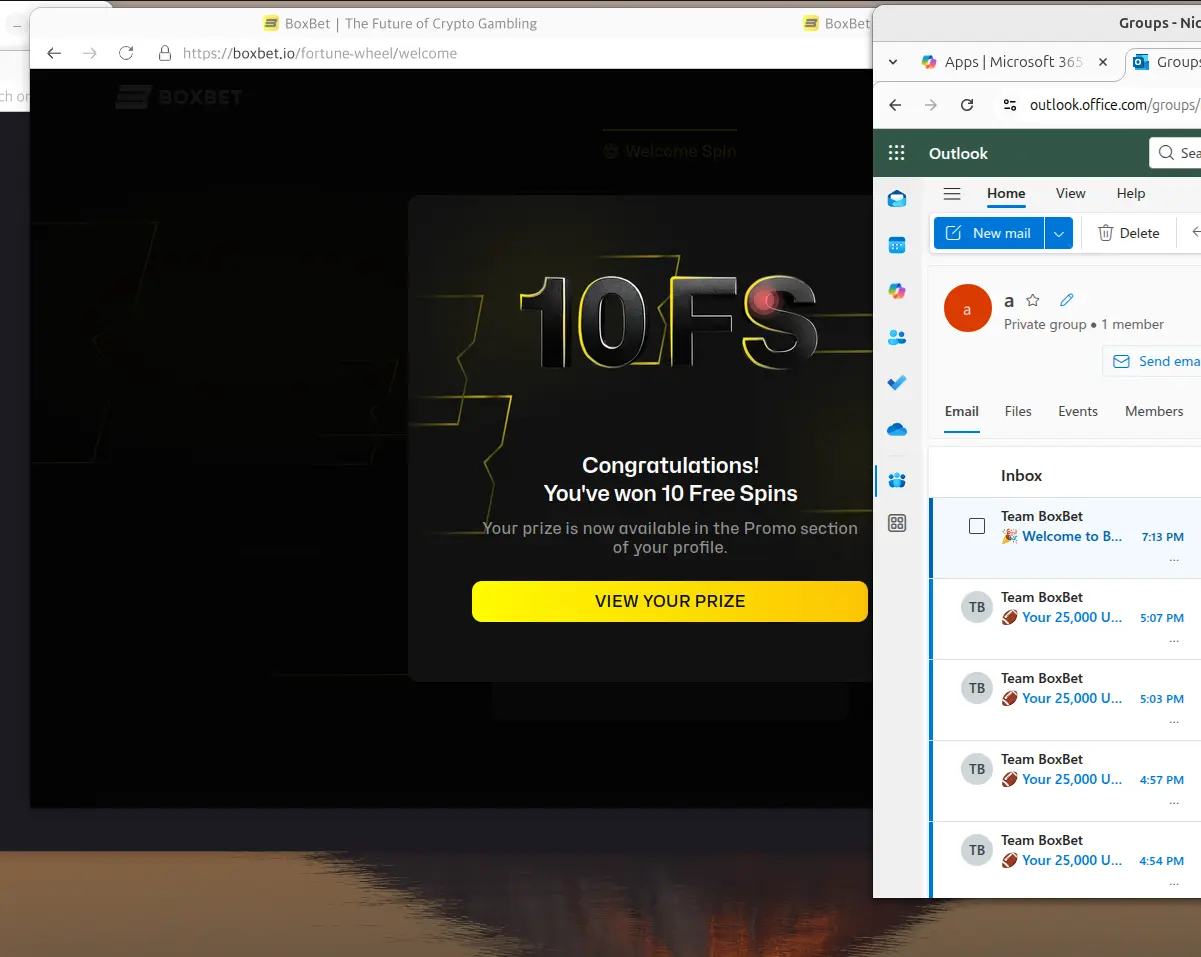Open the group Members tab

click(1154, 411)
